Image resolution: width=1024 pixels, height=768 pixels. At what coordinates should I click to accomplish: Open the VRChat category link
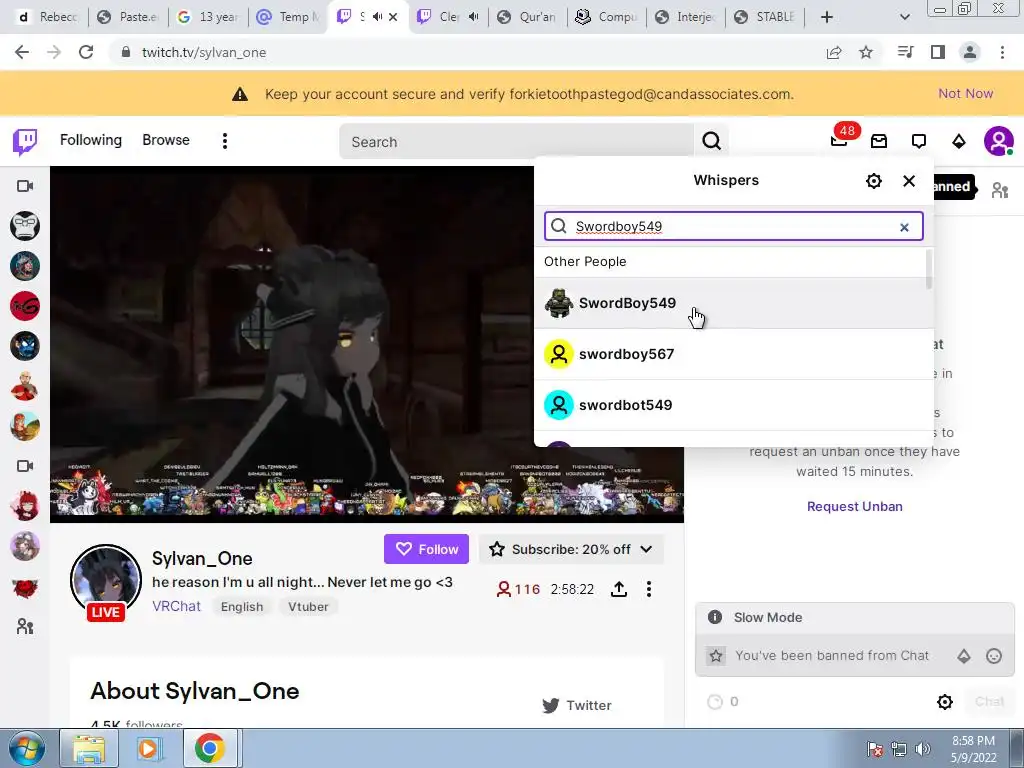176,606
